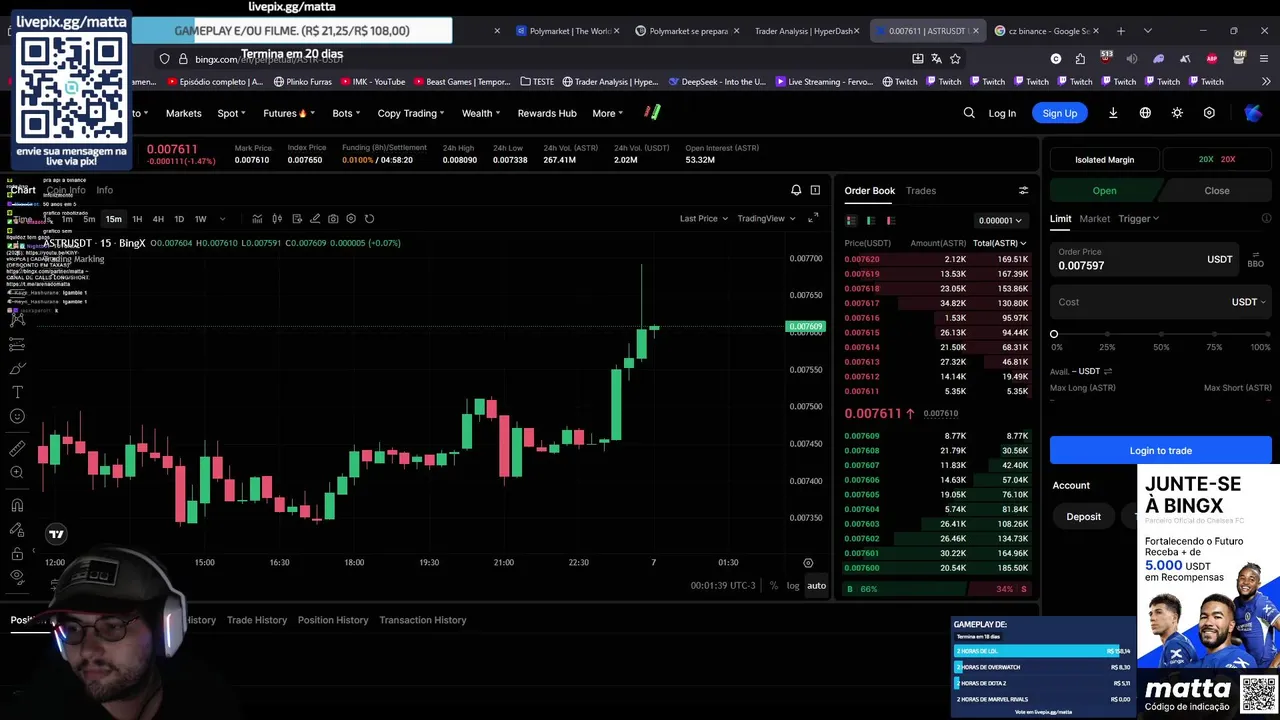Show asks-only order book view
The width and height of the screenshot is (1280, 720).
(890, 221)
